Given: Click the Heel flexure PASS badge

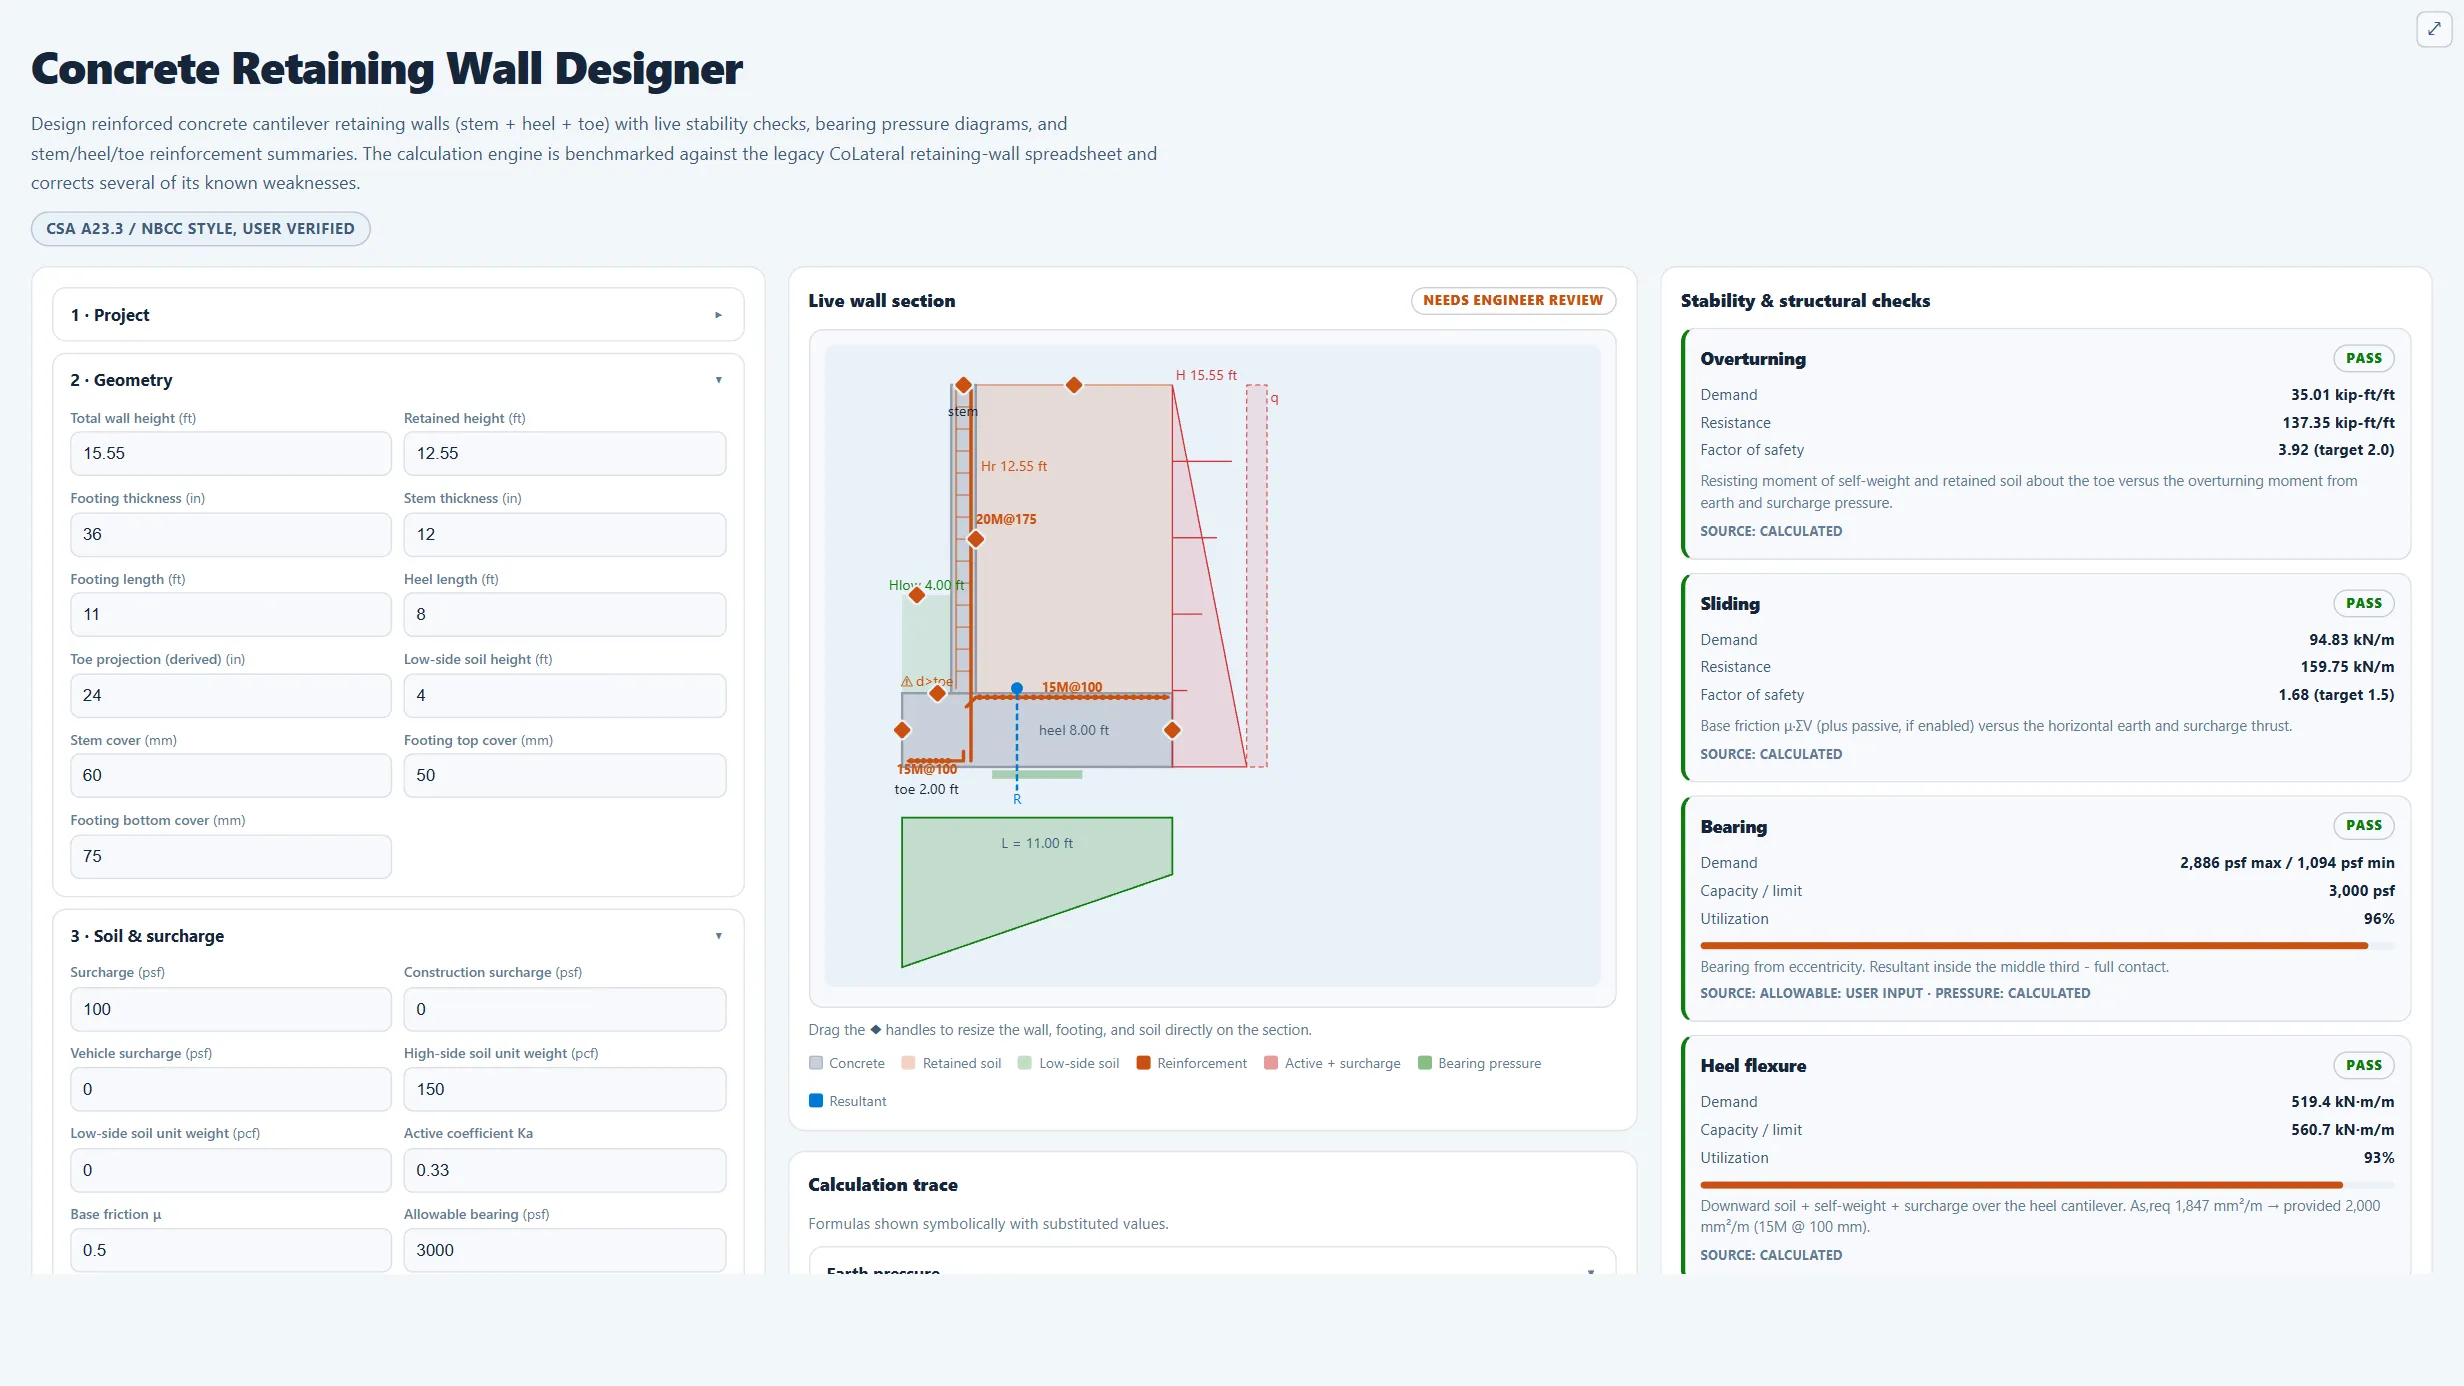Looking at the screenshot, I should coord(2364,1065).
